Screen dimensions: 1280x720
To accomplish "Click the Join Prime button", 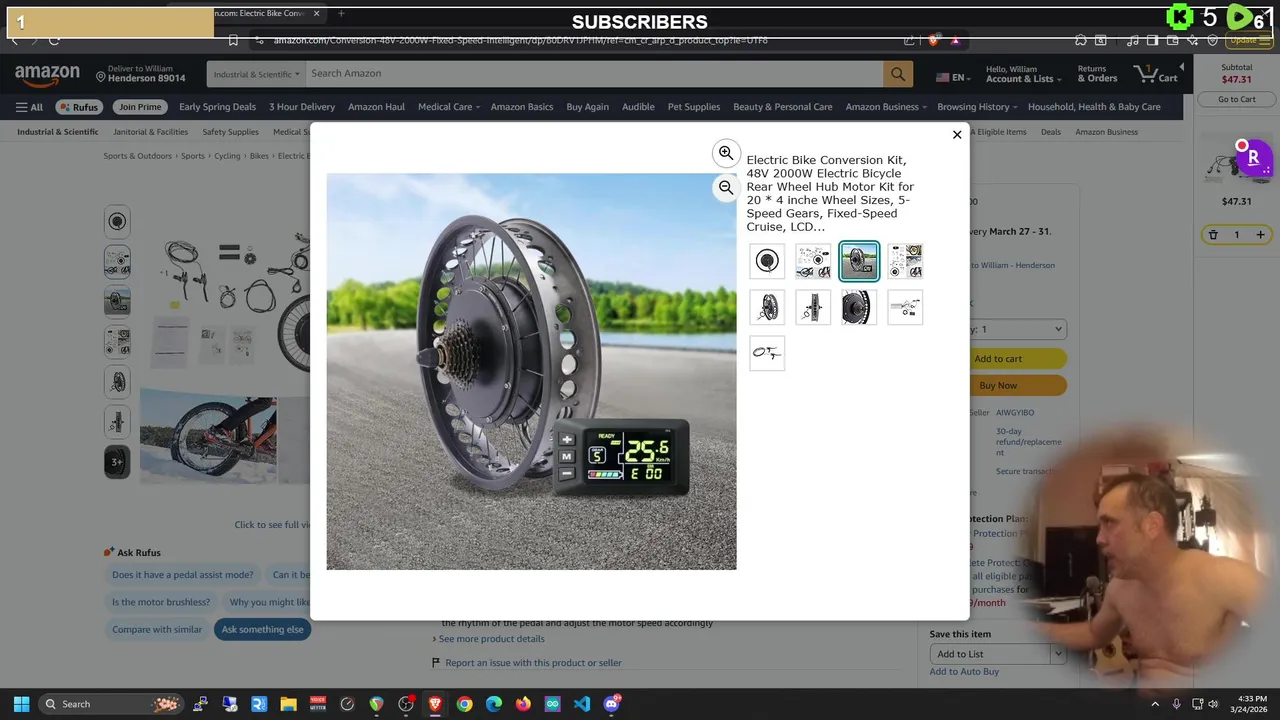I will [140, 107].
